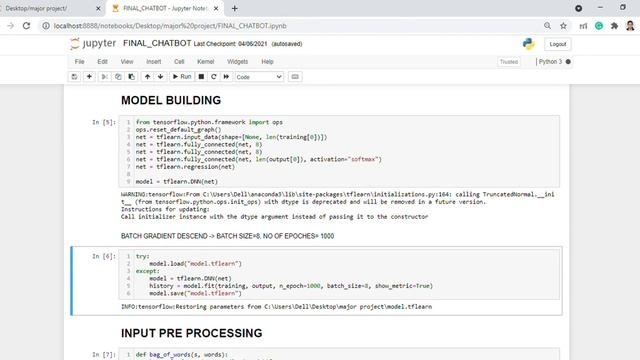Open a new browser tab
Image resolution: width=640 pixels, height=360 pixels.
click(x=235, y=8)
